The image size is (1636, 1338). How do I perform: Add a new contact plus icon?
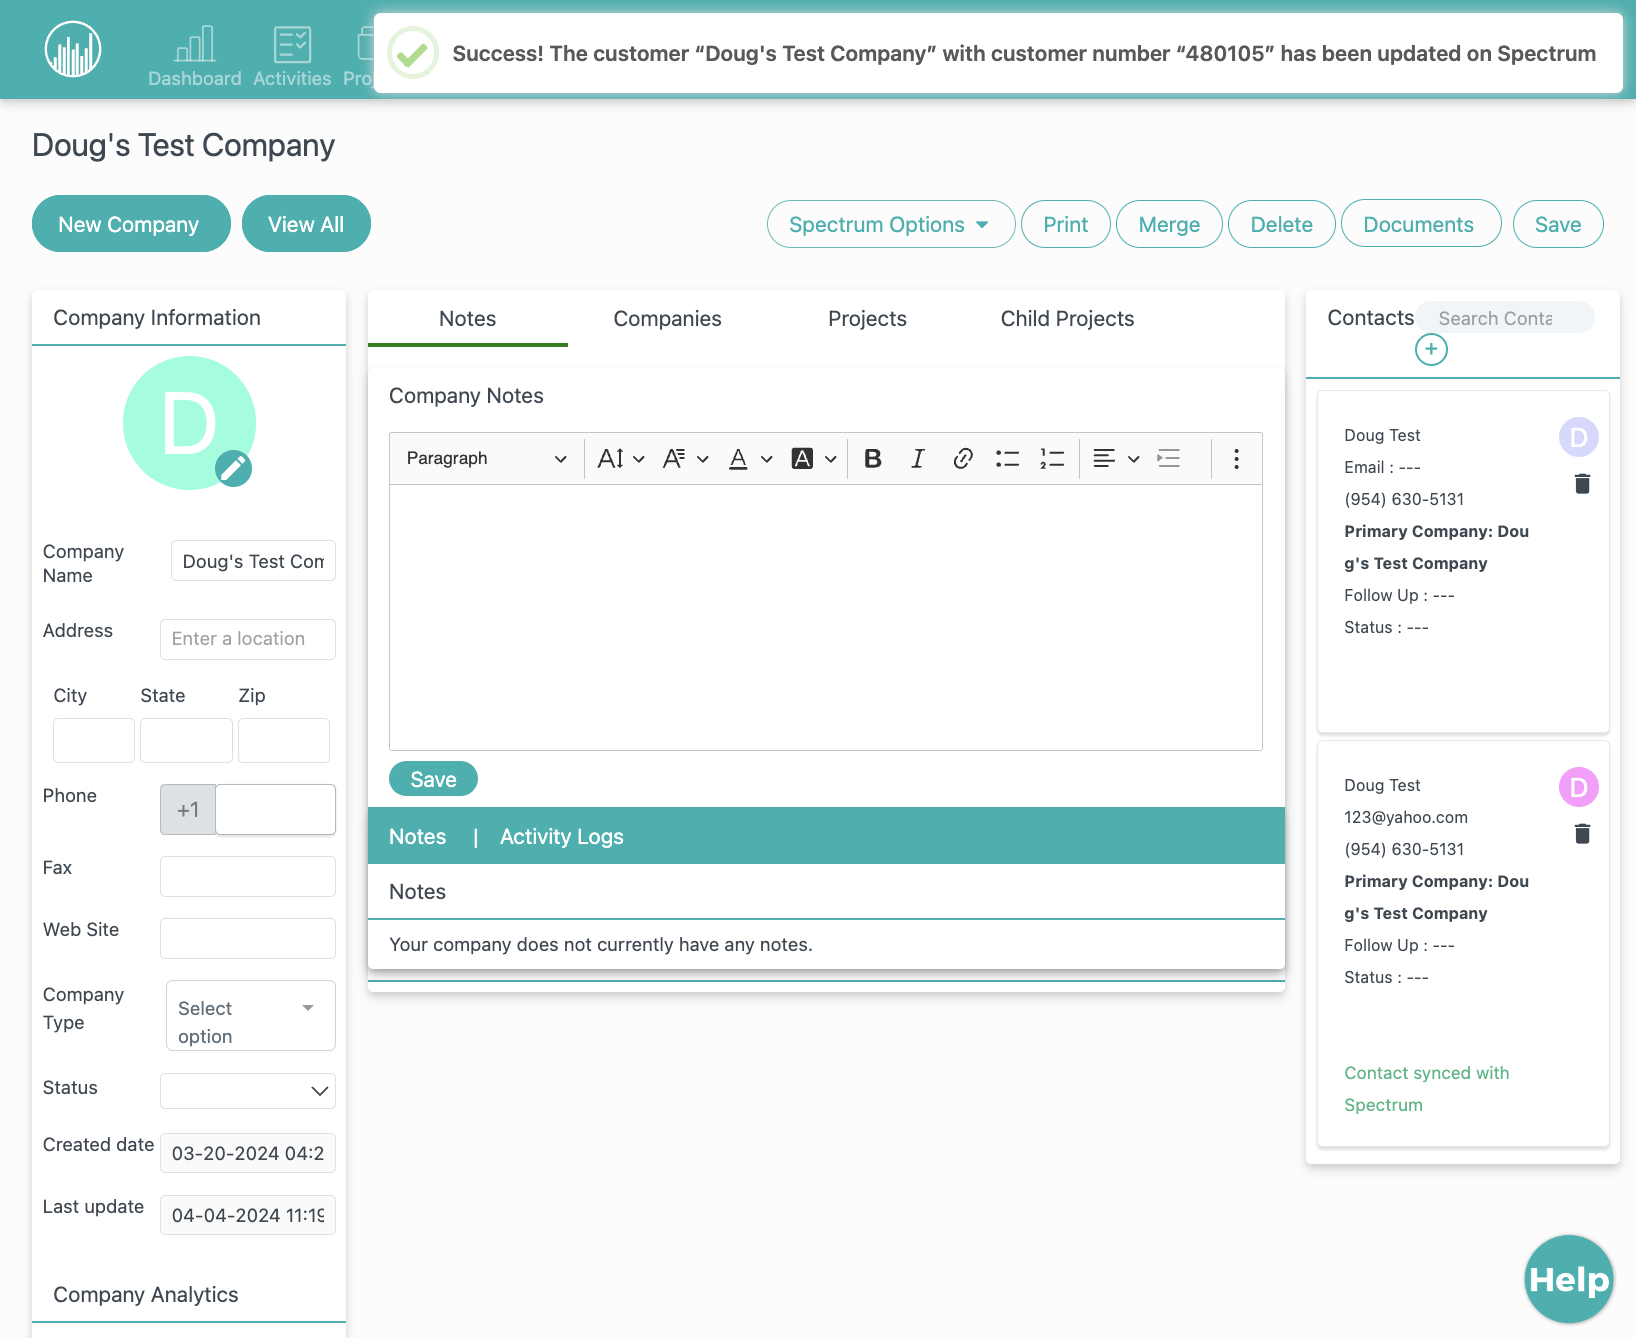[x=1431, y=349]
